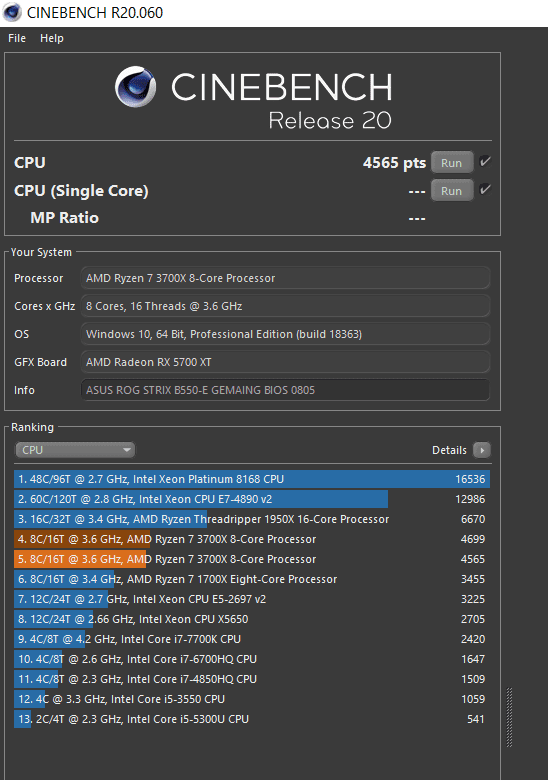Toggle the CPU Single Core test checkbox
548x780 pixels.
point(485,190)
